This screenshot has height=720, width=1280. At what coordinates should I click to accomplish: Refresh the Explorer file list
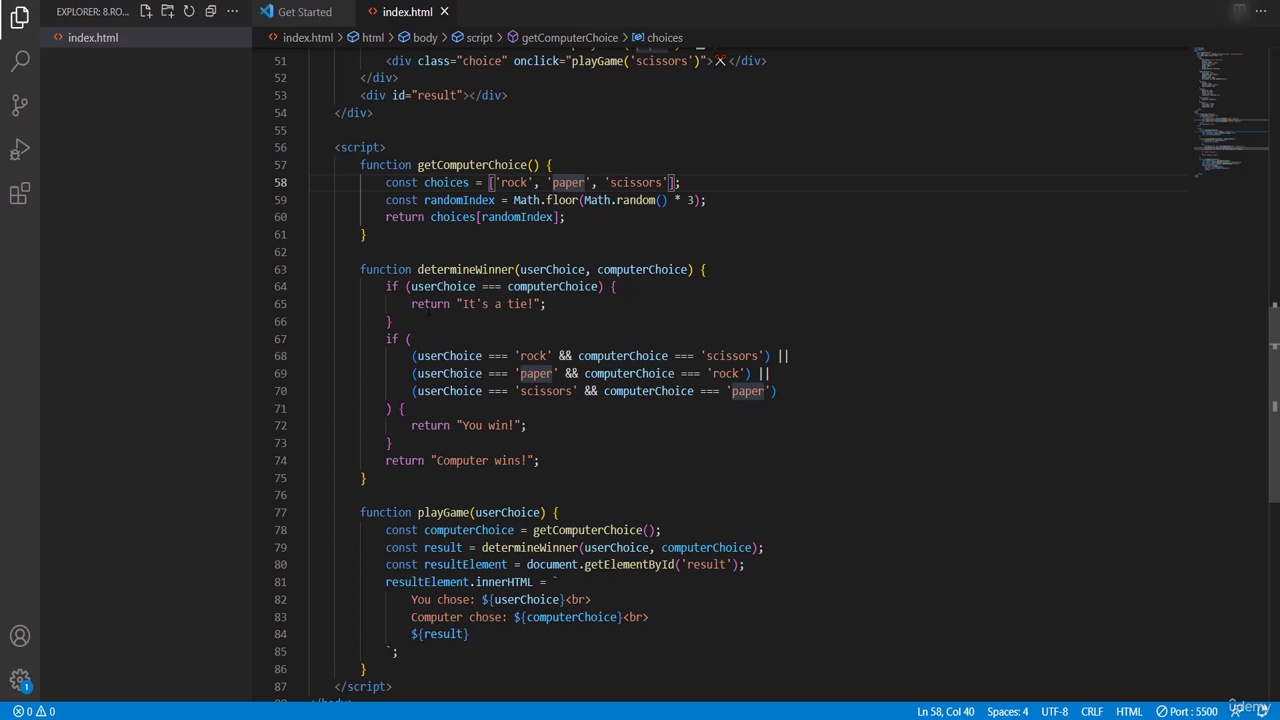click(189, 12)
